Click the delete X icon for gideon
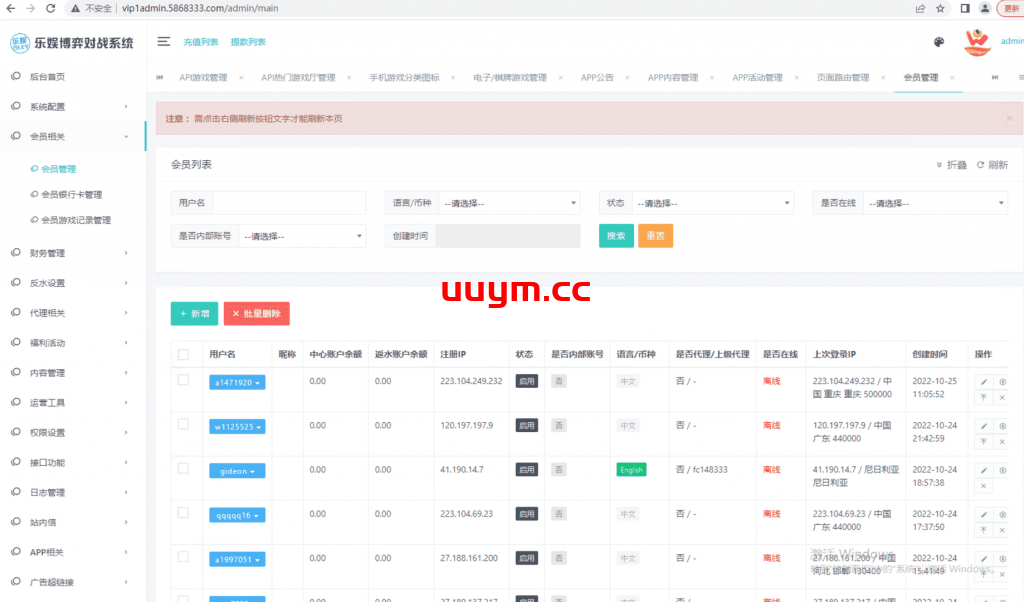 coord(983,486)
